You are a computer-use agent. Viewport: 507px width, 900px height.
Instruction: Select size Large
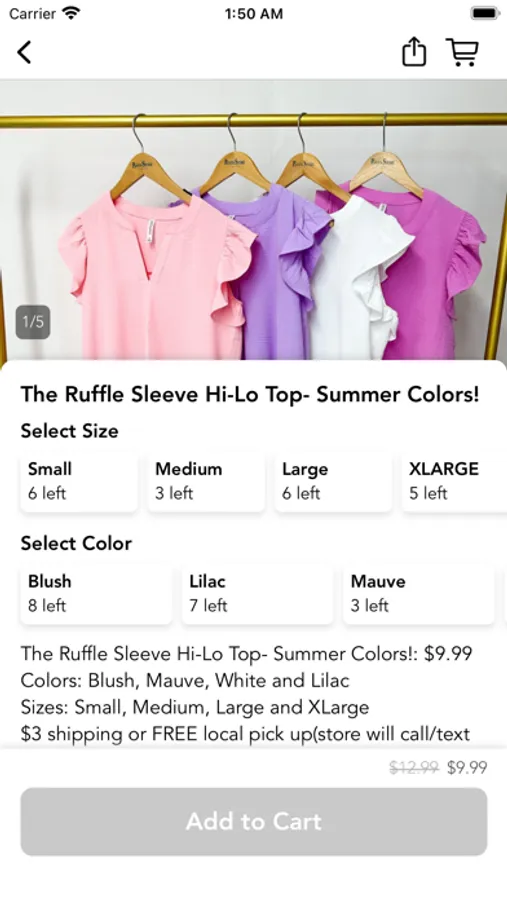[333, 481]
